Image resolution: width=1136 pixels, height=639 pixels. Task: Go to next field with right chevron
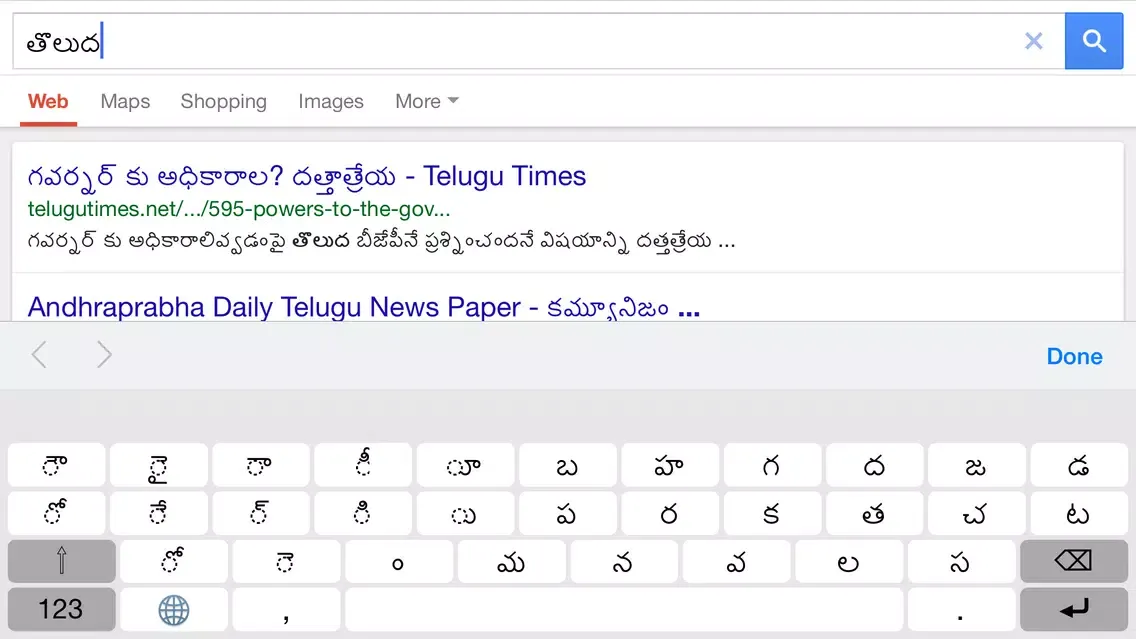(104, 355)
